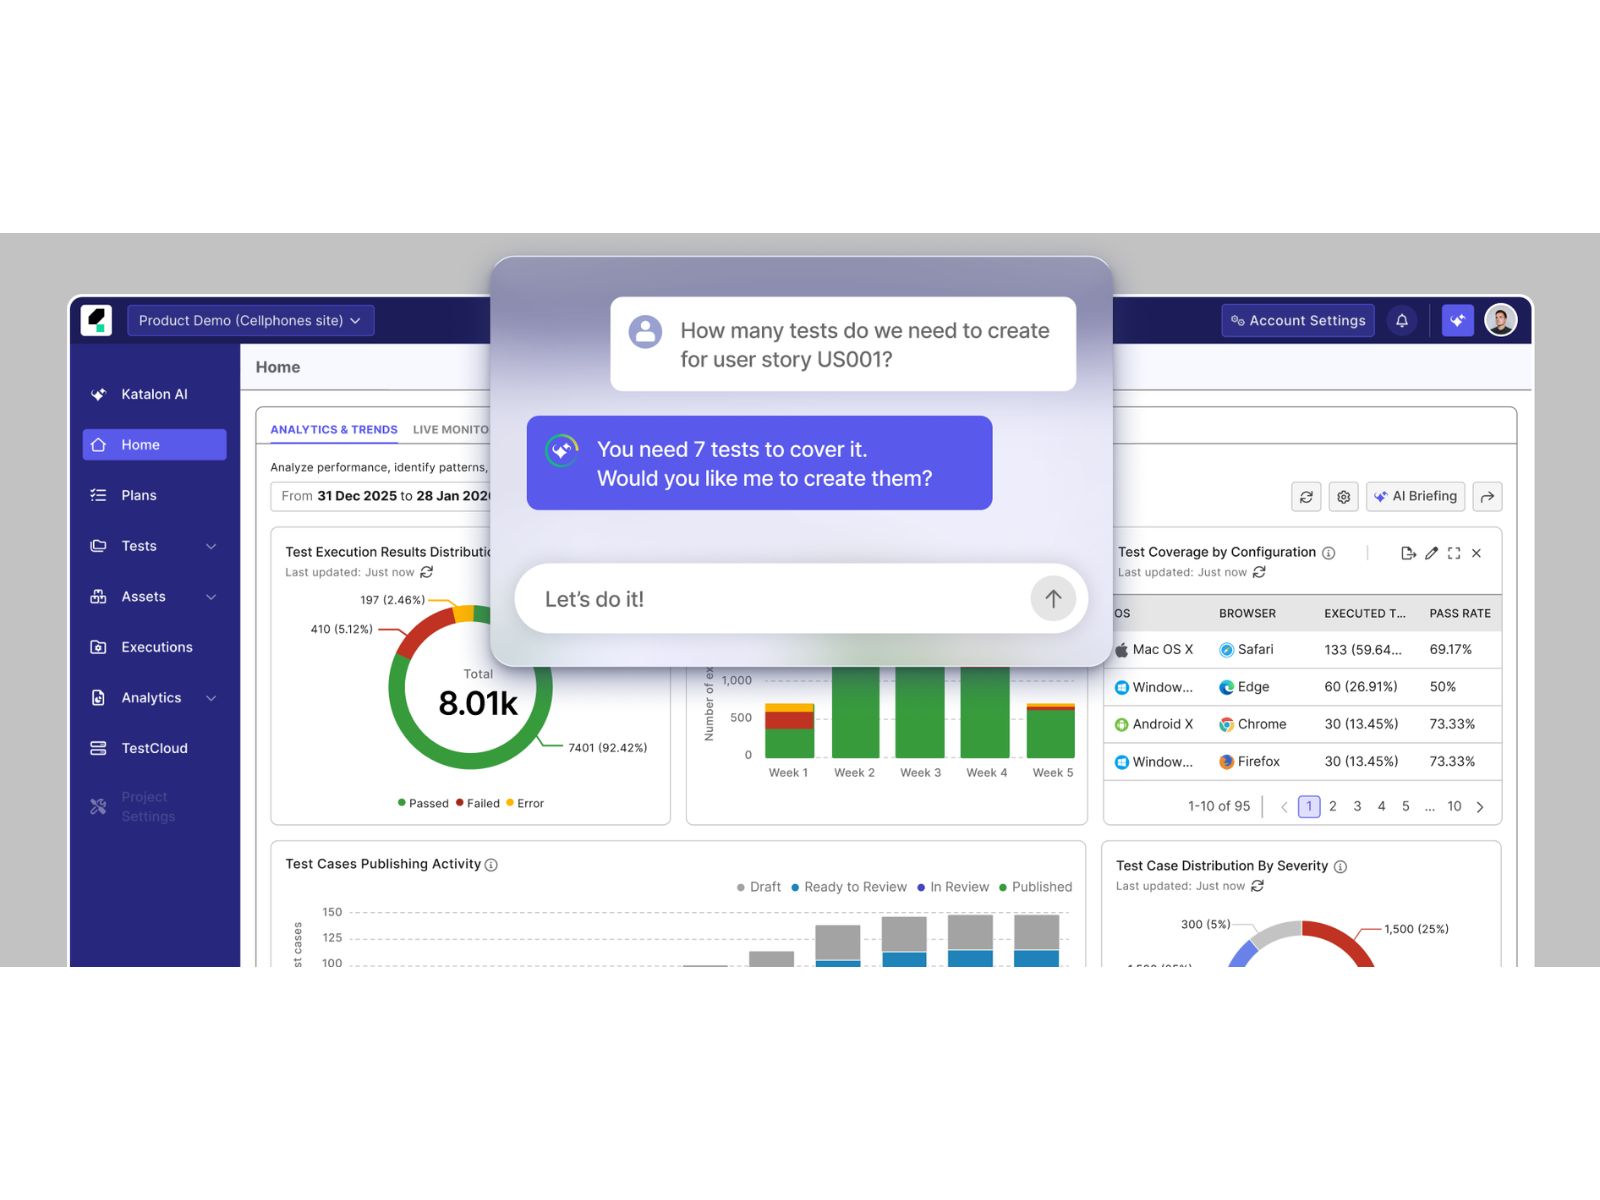Select the Analytics & Trends tab
Screen dimensions: 1600x1200
point(333,429)
